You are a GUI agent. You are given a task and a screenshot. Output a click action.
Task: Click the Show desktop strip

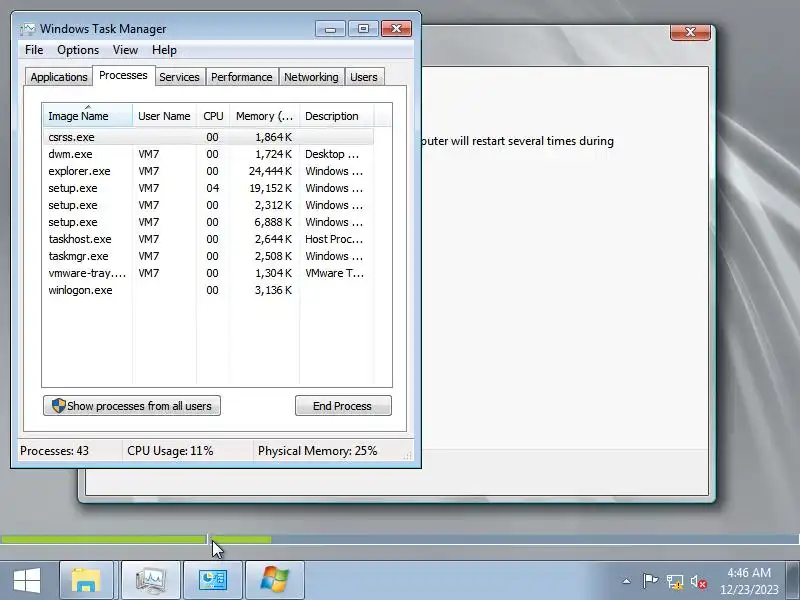pos(793,581)
